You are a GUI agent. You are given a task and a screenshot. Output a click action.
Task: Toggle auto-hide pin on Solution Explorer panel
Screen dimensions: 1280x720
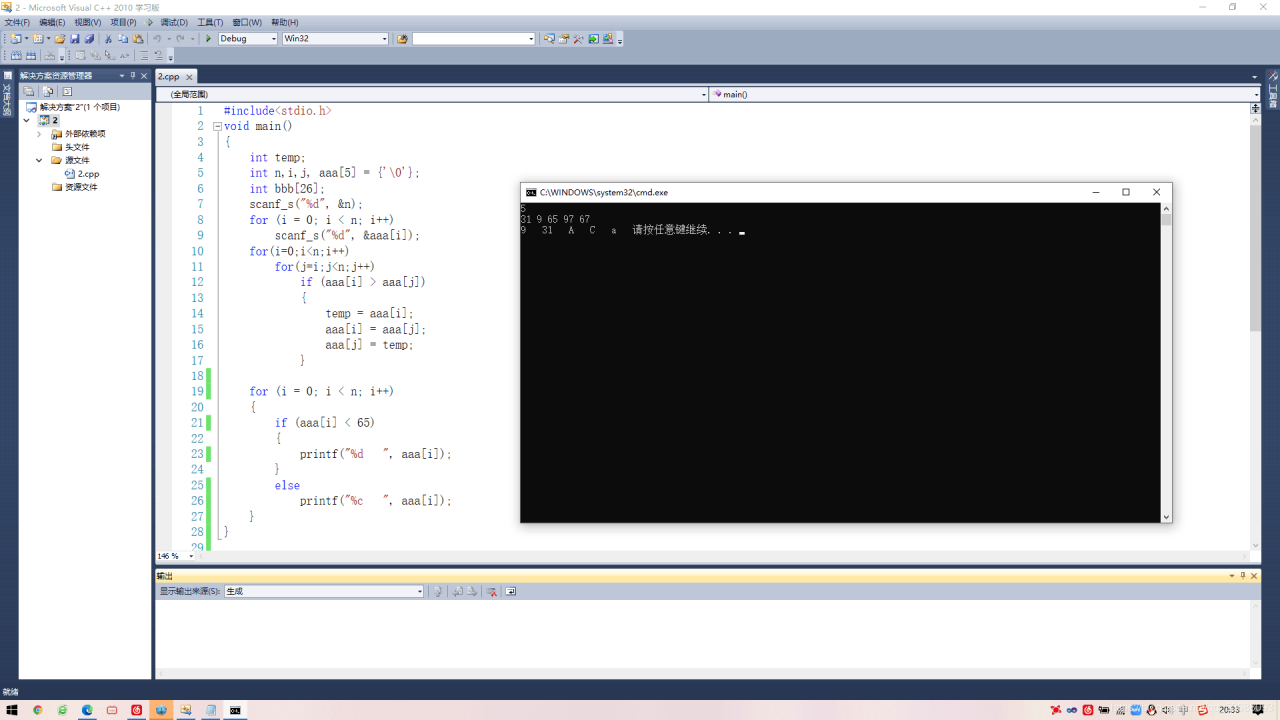133,75
